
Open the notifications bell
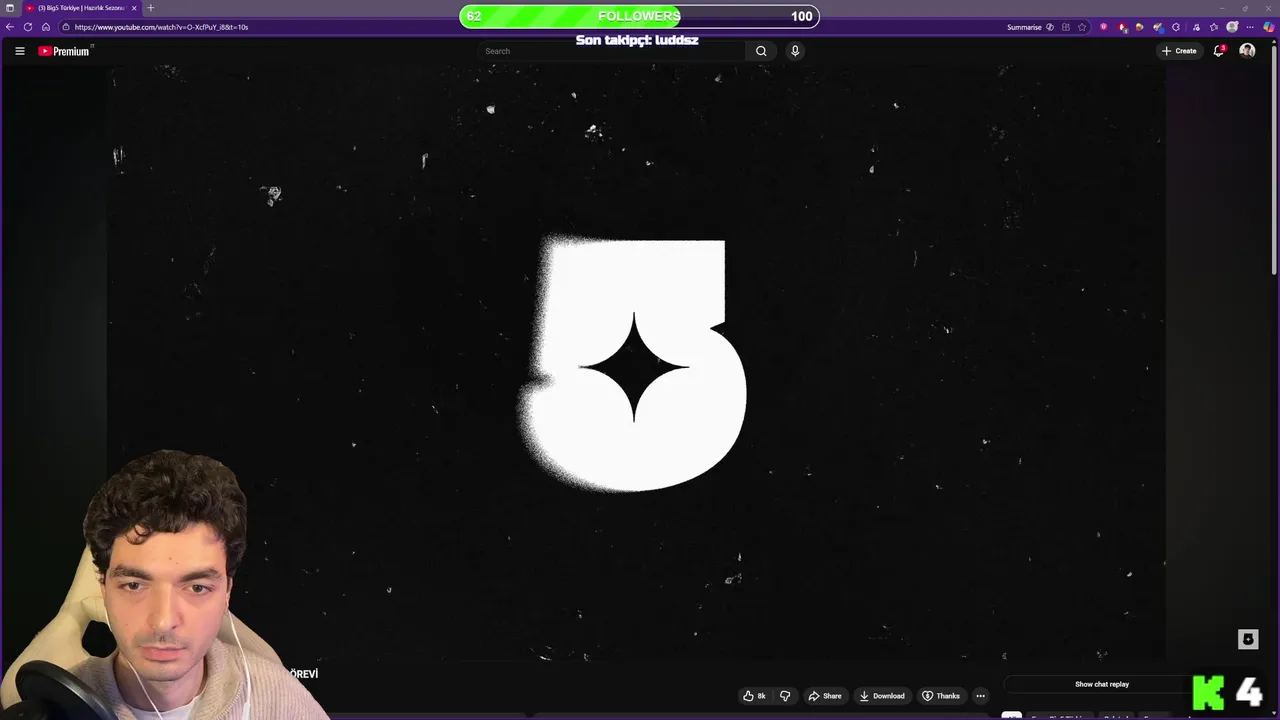coord(1219,51)
